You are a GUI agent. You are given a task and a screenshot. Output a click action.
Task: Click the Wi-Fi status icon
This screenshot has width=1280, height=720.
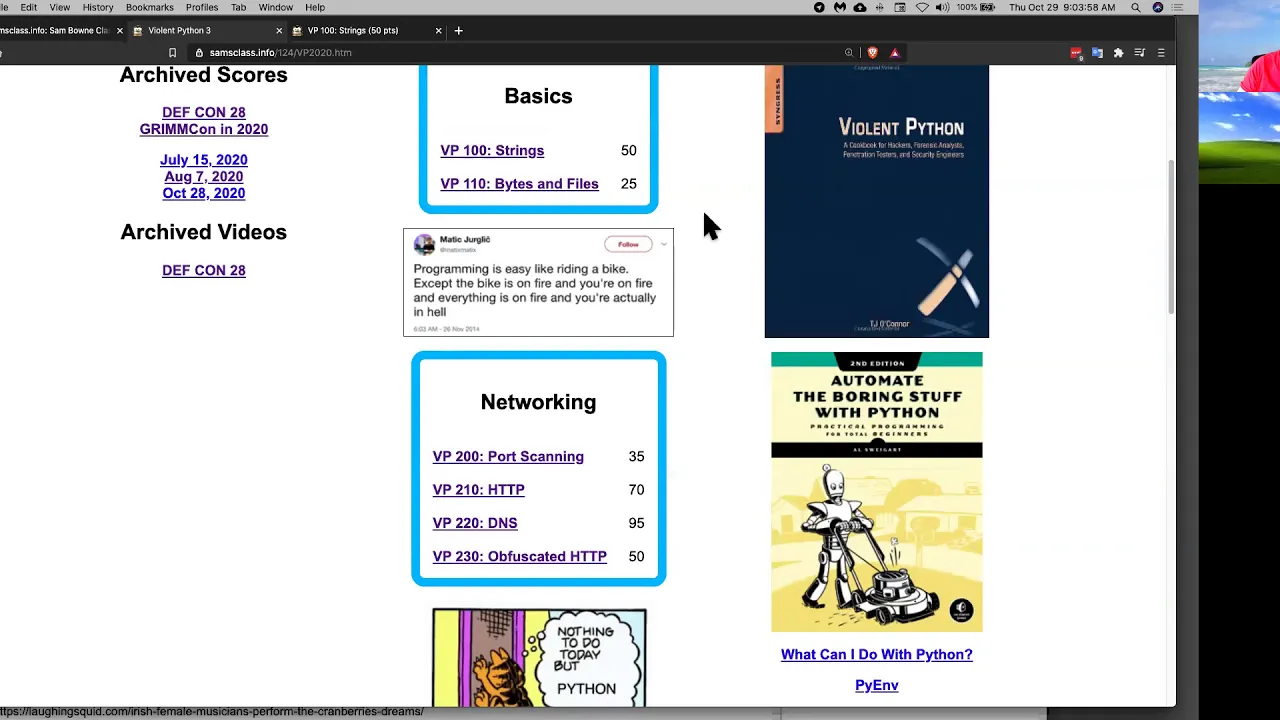pyautogui.click(x=922, y=7)
